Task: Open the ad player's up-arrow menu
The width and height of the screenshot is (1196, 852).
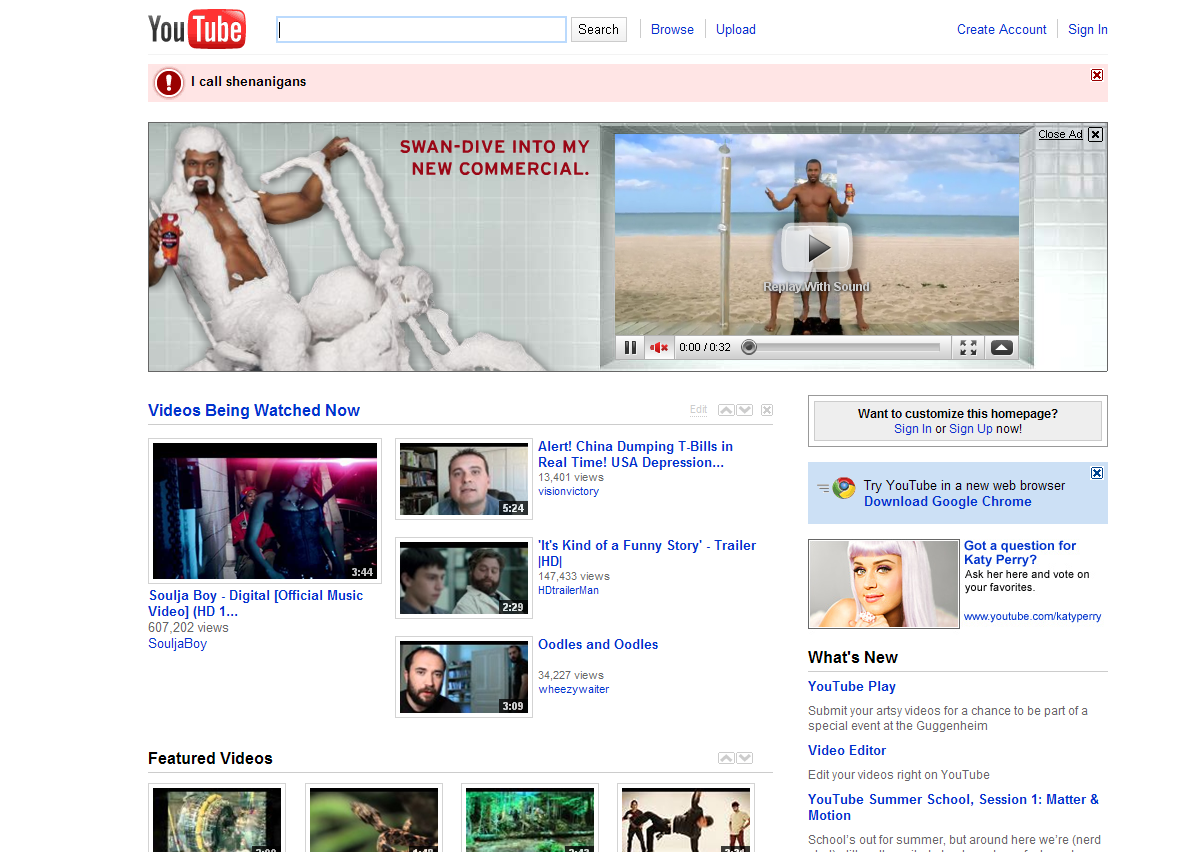Action: coord(1001,348)
